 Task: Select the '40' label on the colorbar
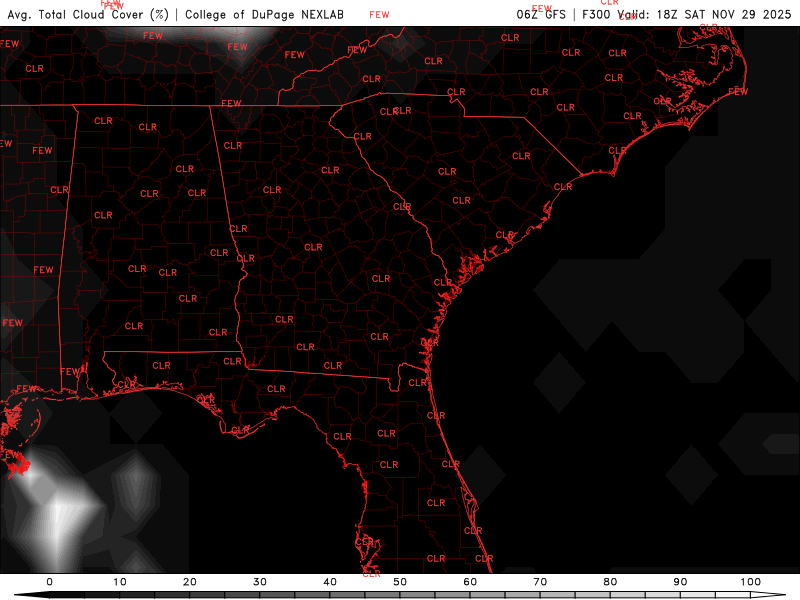pos(330,582)
